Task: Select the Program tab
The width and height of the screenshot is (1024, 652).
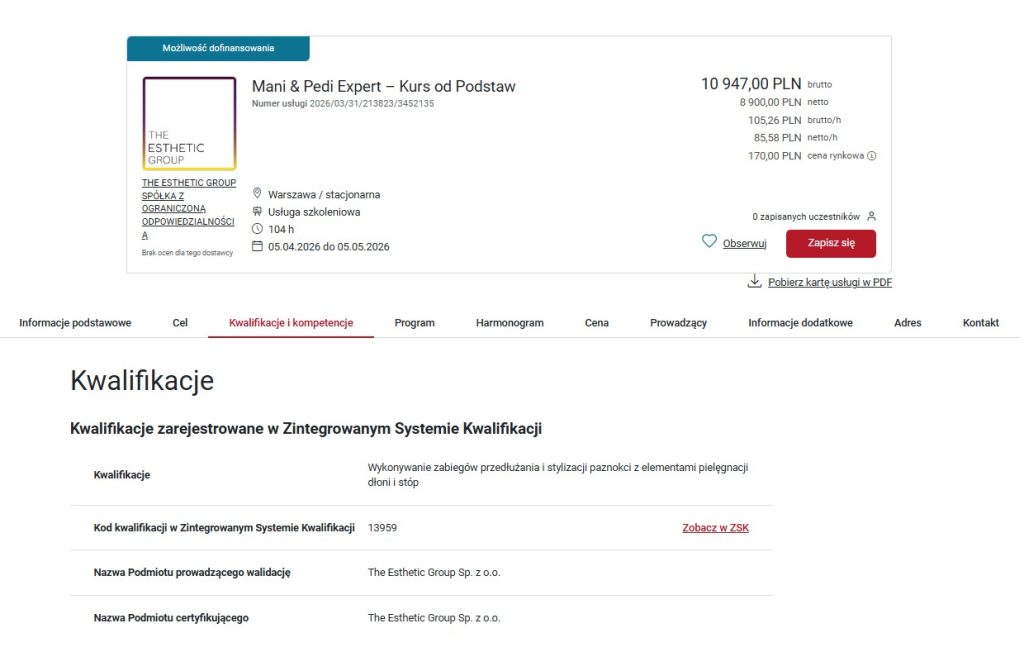Action: [x=414, y=323]
